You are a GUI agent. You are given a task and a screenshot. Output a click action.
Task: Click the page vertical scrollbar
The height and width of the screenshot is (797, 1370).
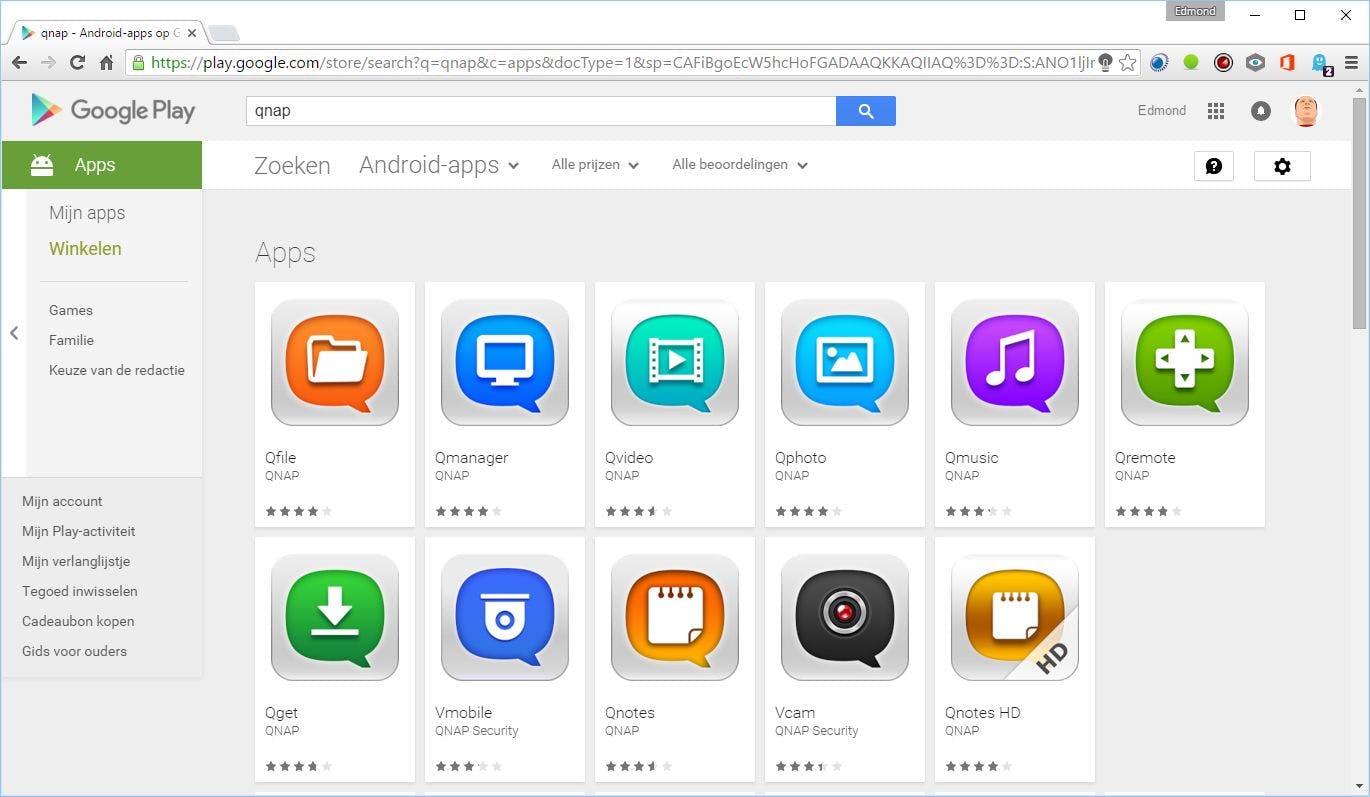coord(1359,213)
